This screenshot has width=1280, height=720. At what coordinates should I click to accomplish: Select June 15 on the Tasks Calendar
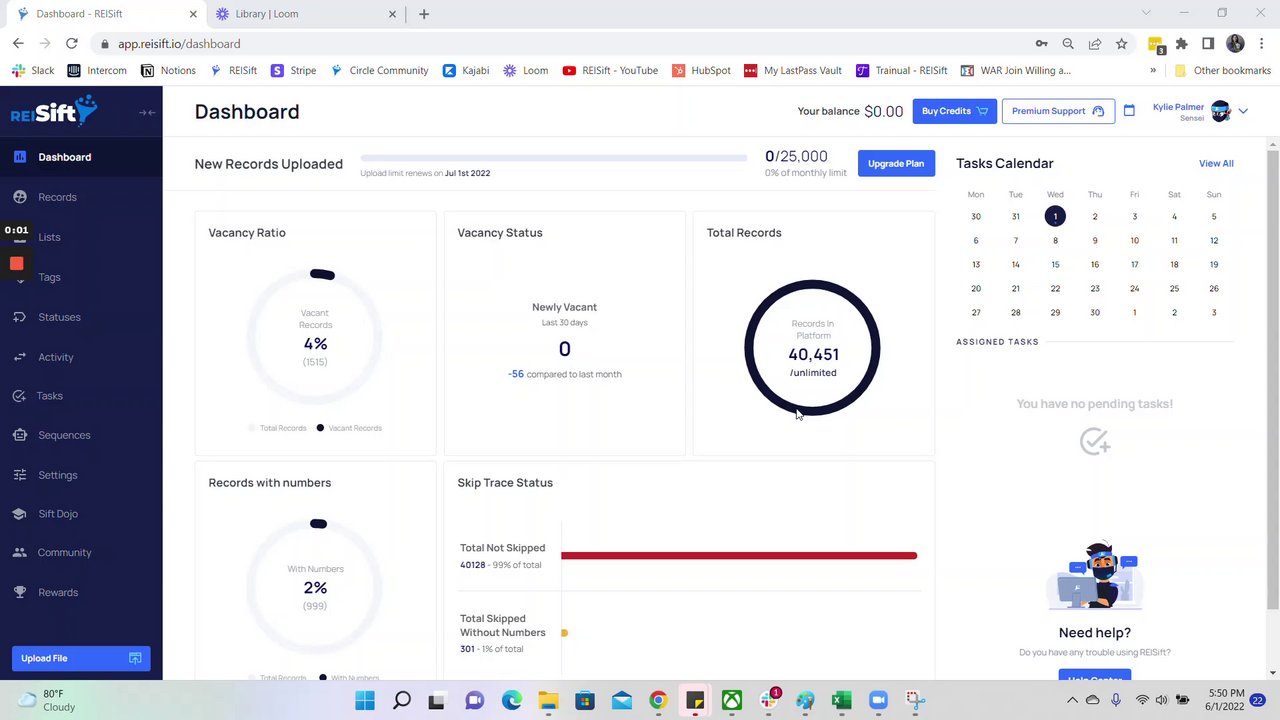(1055, 264)
